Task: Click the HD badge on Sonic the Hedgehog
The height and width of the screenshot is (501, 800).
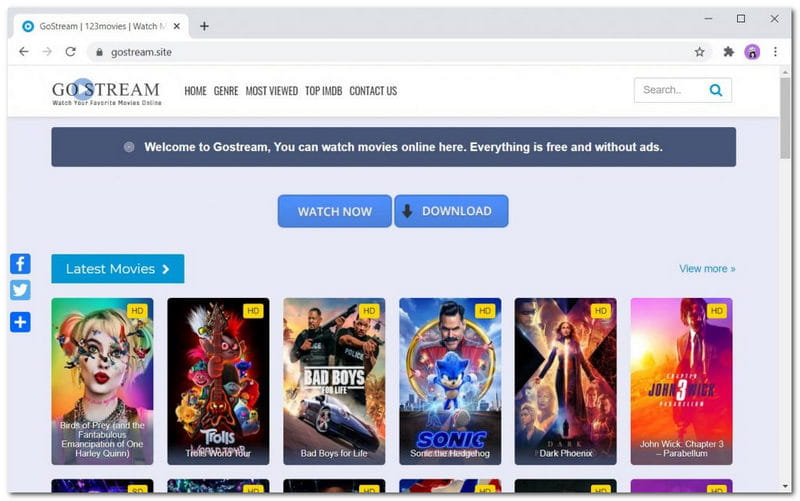Action: [485, 311]
